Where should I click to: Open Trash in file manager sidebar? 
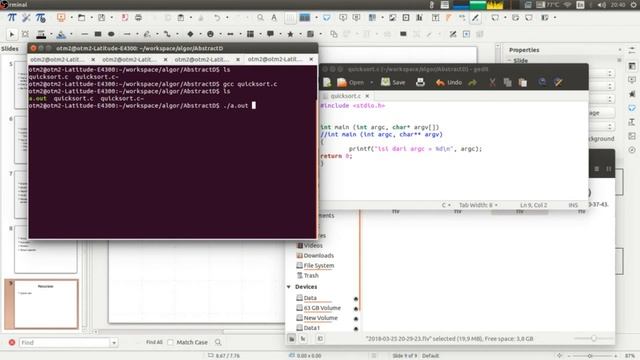coord(311,276)
